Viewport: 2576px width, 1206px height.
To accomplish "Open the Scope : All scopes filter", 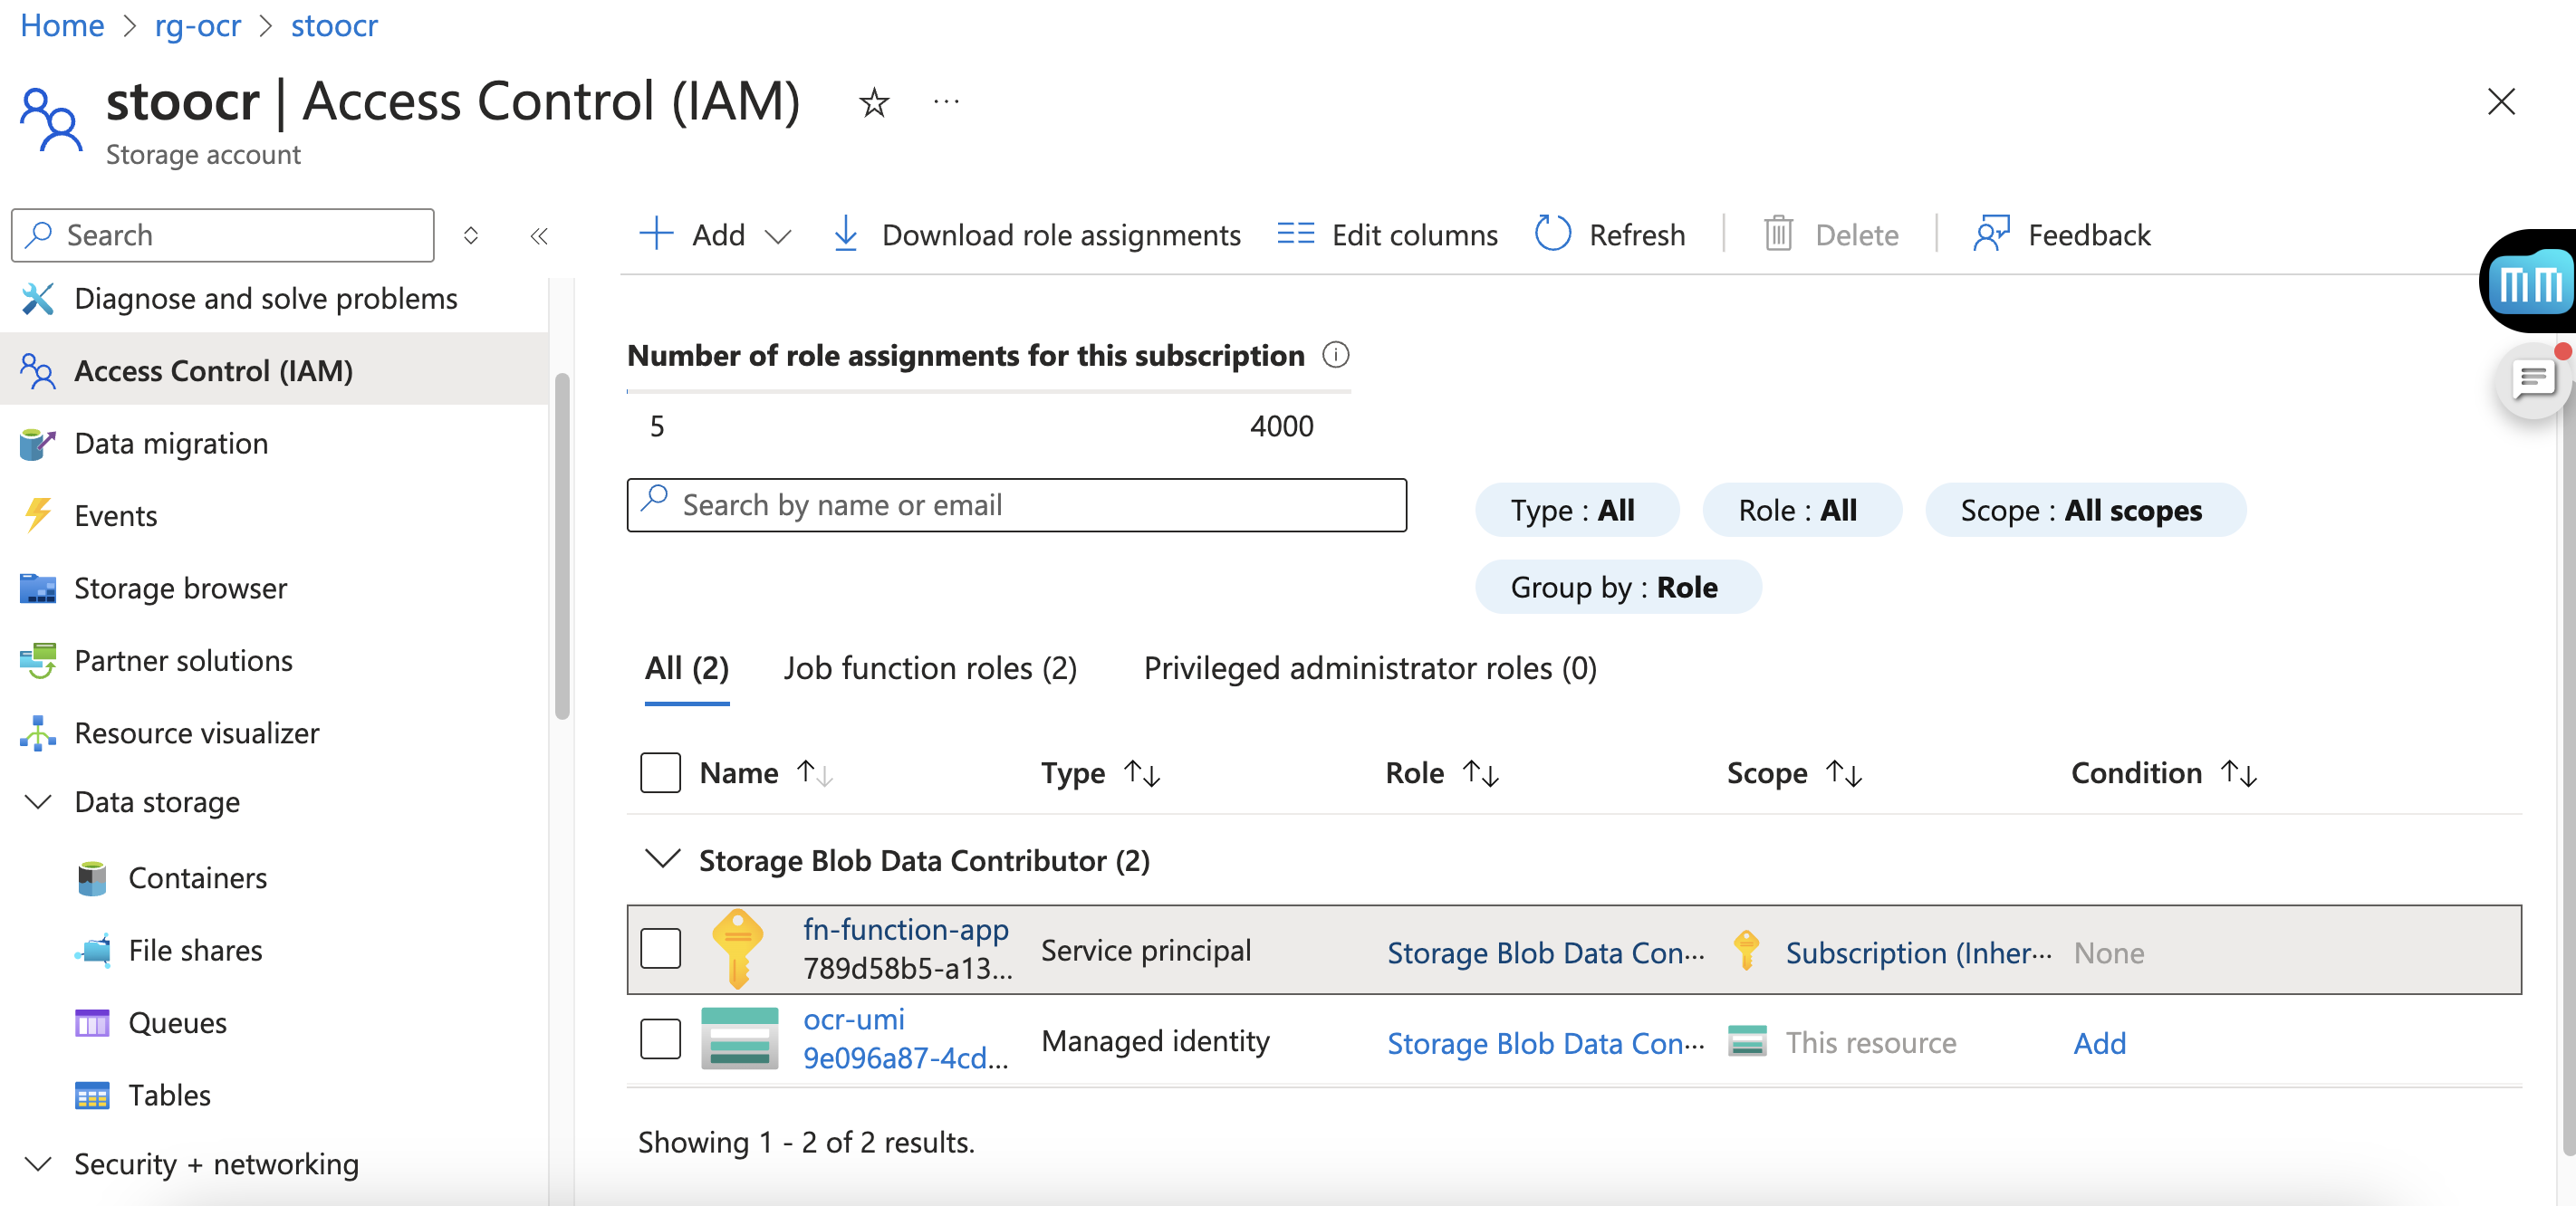I will click(x=2085, y=510).
